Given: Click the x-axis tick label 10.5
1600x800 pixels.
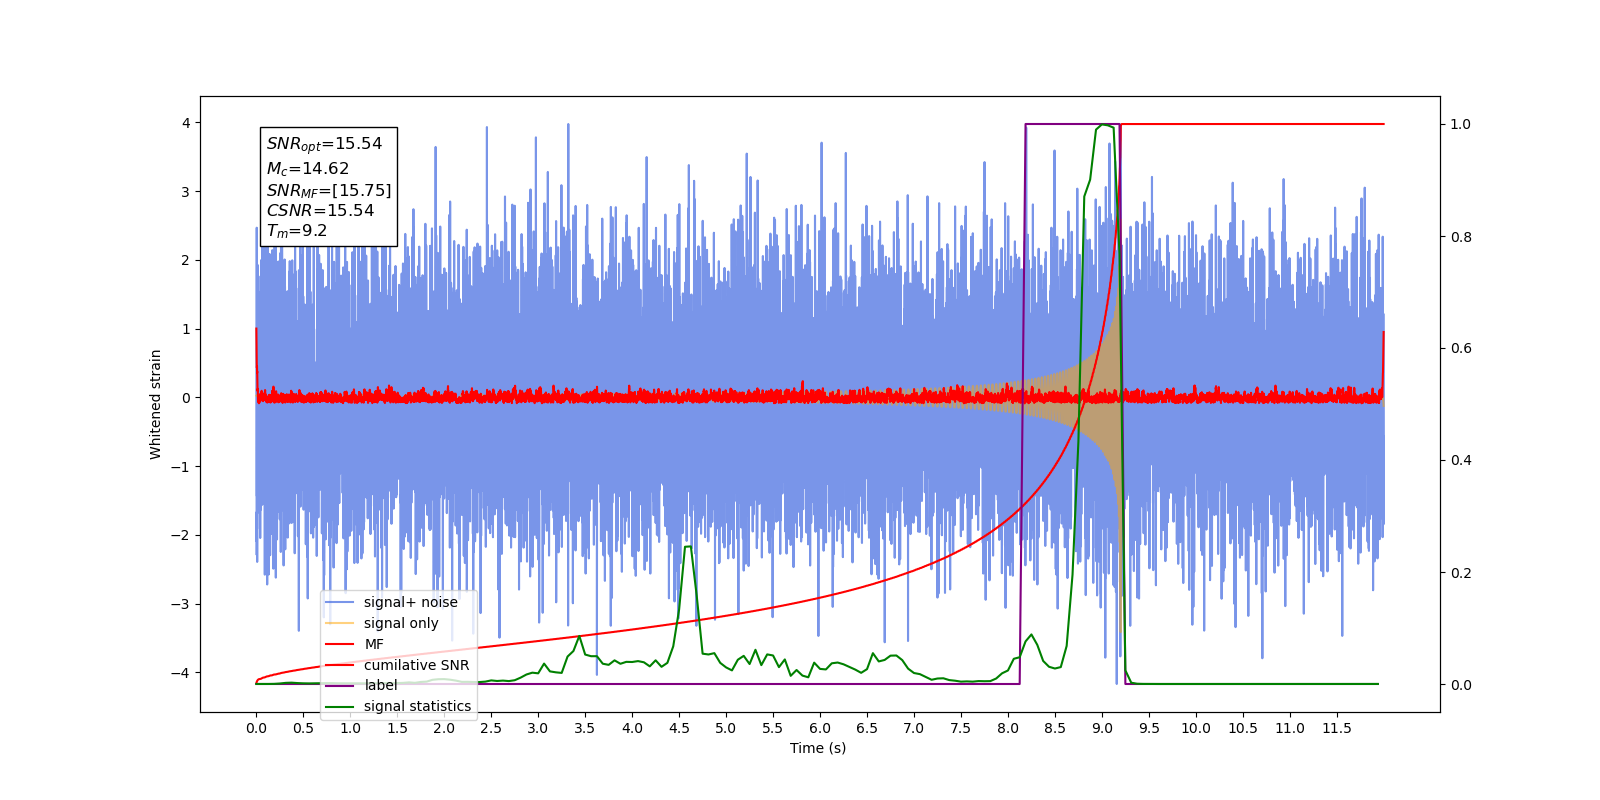Looking at the screenshot, I should pos(1243,728).
